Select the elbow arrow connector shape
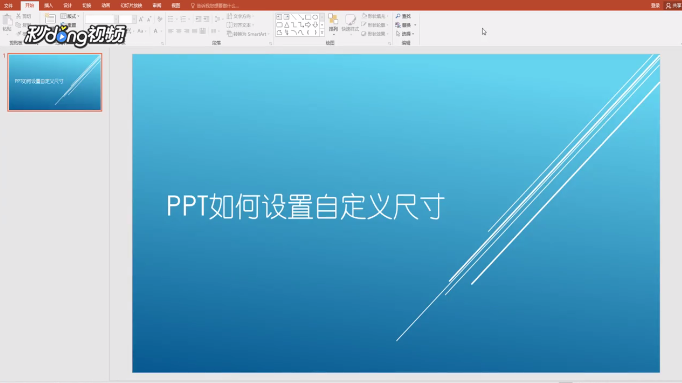This screenshot has width=682, height=383. [301, 25]
